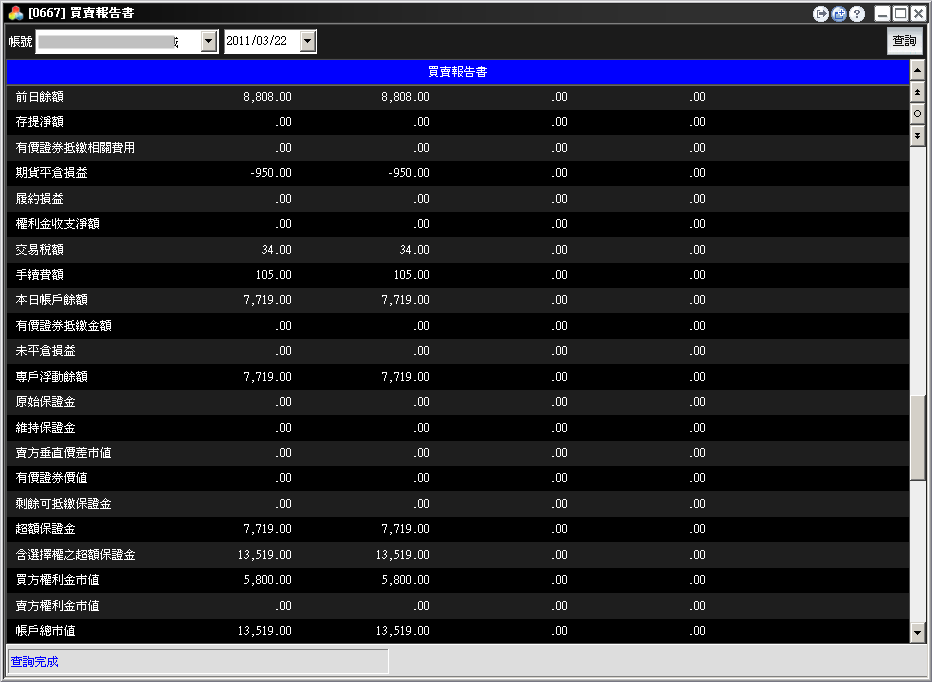Click first-column 8,808.00 in 前日餘額 row
The image size is (932, 682).
pyautogui.click(x=267, y=97)
